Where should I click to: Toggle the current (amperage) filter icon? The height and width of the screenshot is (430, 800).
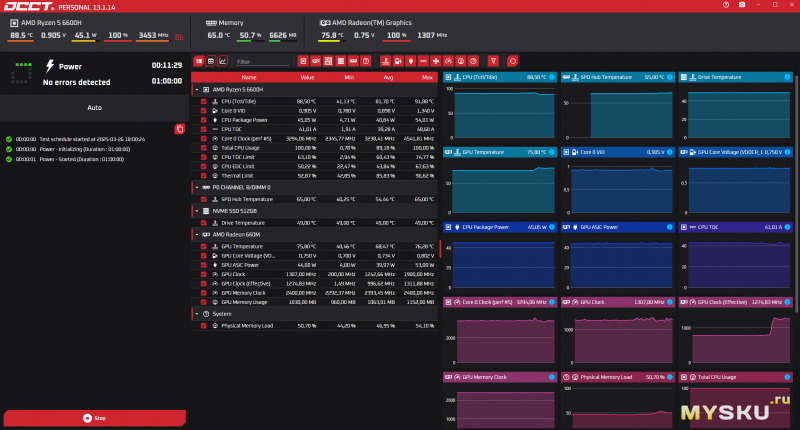pos(423,61)
